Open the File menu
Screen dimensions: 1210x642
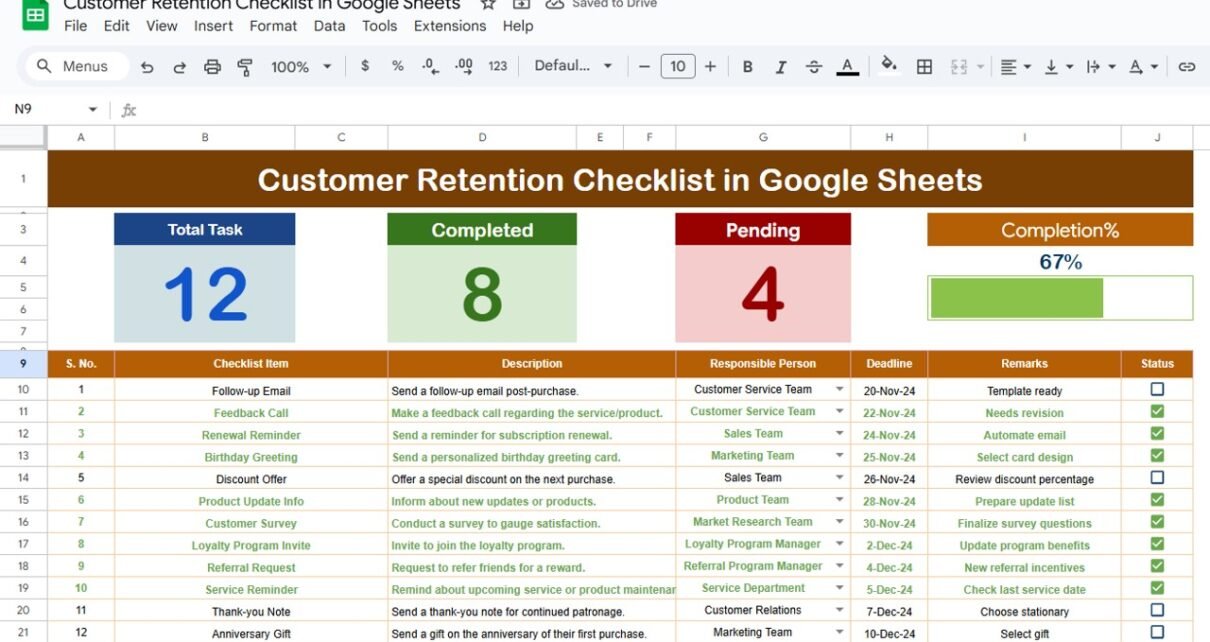coord(76,26)
